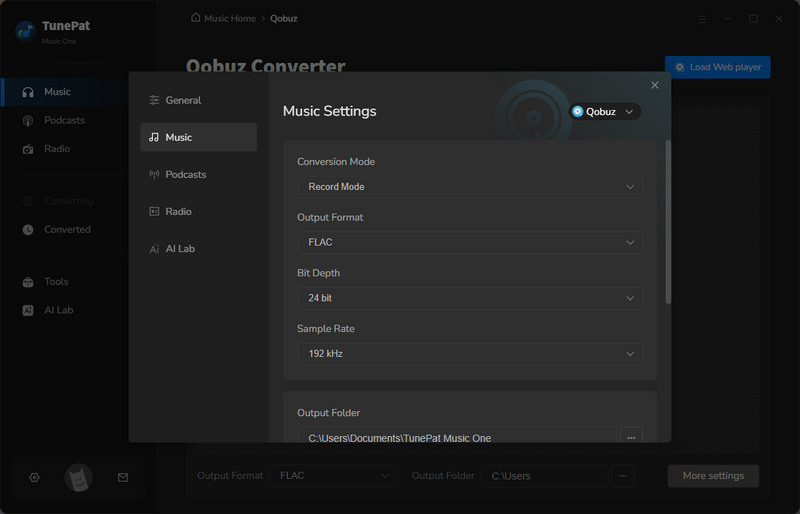Viewport: 800px width, 514px height.
Task: Open the user avatar profile icon
Action: pyautogui.click(x=78, y=478)
